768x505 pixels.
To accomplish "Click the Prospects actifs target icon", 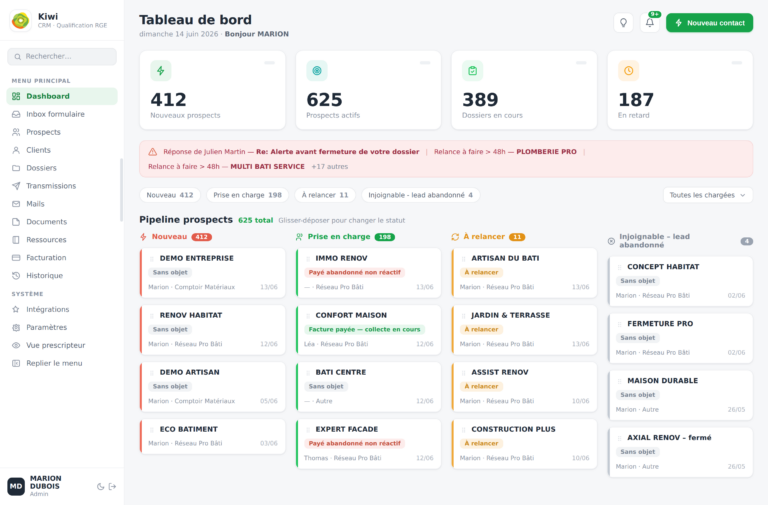I will tap(317, 71).
